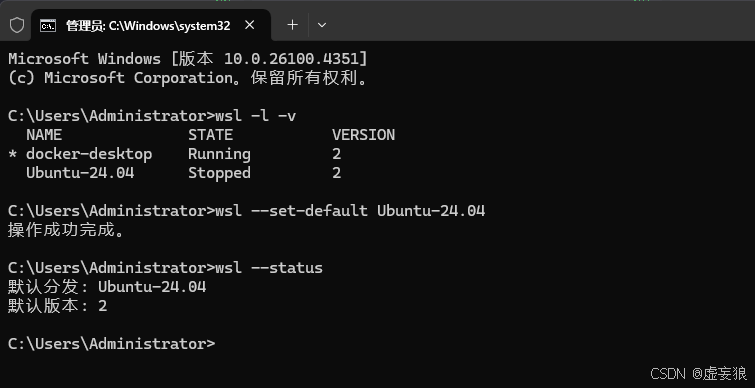Click the VERSION column header
Viewport: 755px width, 388px height.
[363, 135]
